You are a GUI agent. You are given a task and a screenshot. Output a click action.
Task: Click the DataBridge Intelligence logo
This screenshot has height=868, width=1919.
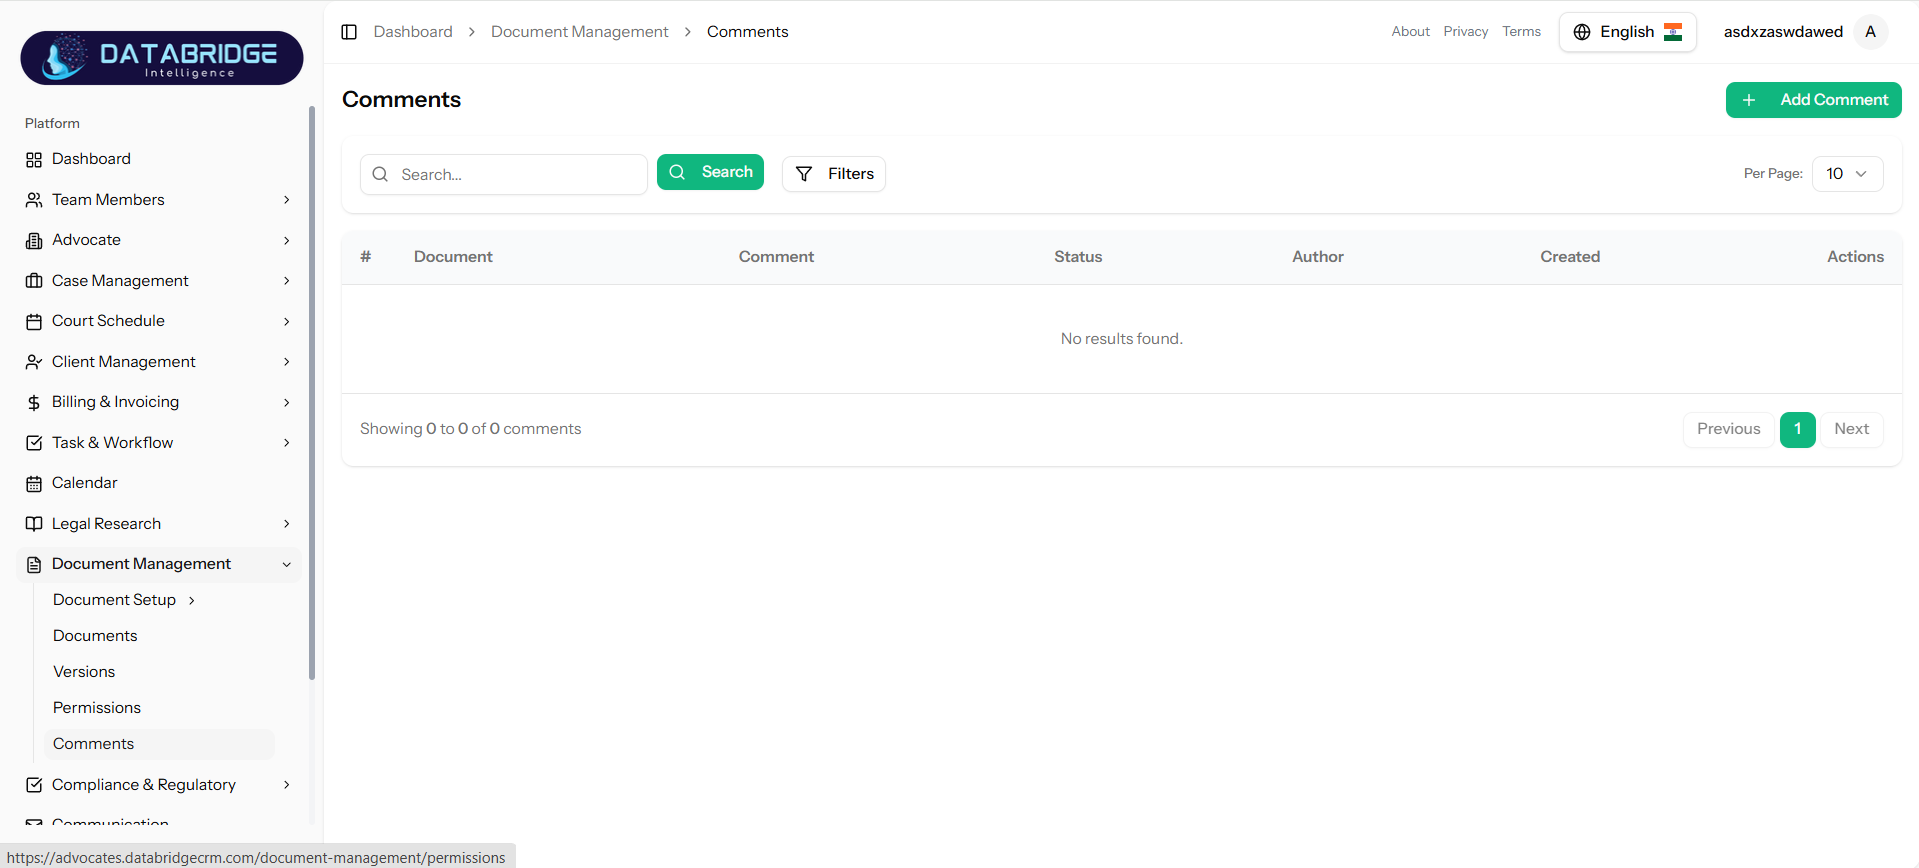click(x=162, y=57)
